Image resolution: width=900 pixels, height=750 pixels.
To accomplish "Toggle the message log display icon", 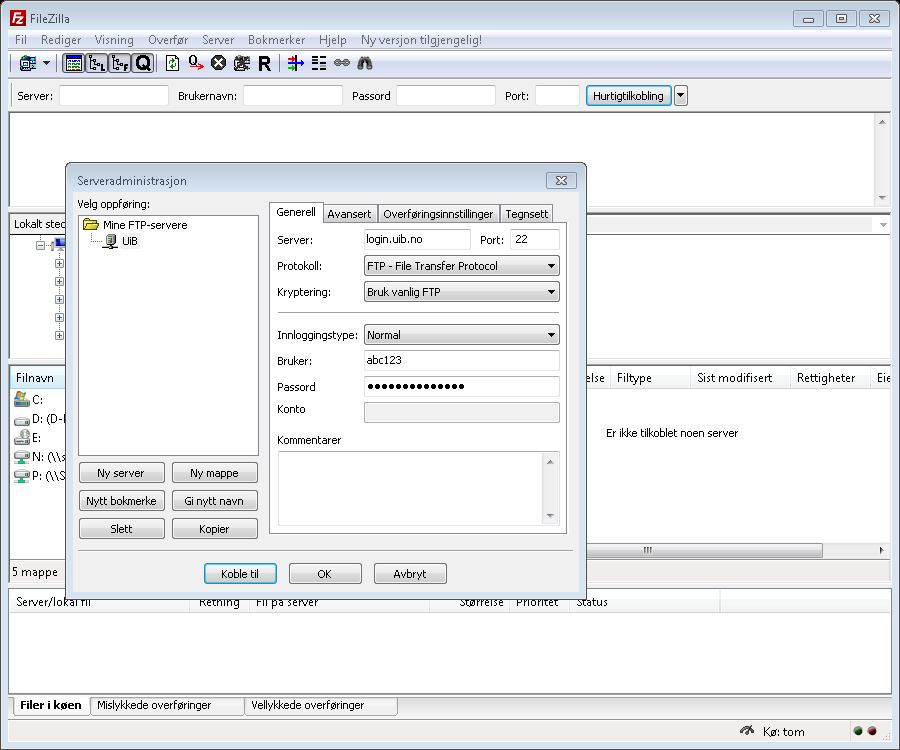I will pos(73,63).
